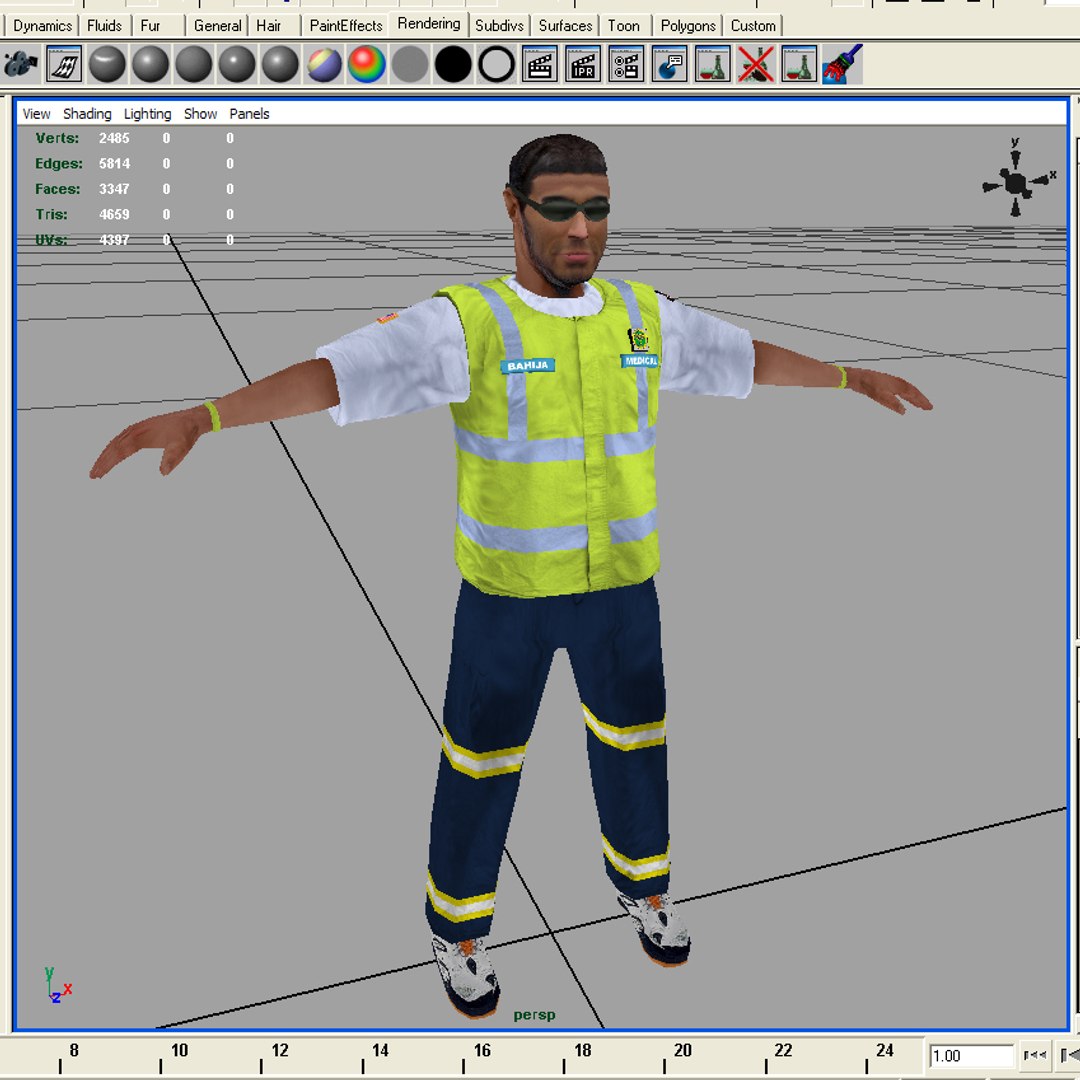This screenshot has height=1080, width=1080.
Task: Switch to the Custom shelf tab
Action: click(x=753, y=26)
